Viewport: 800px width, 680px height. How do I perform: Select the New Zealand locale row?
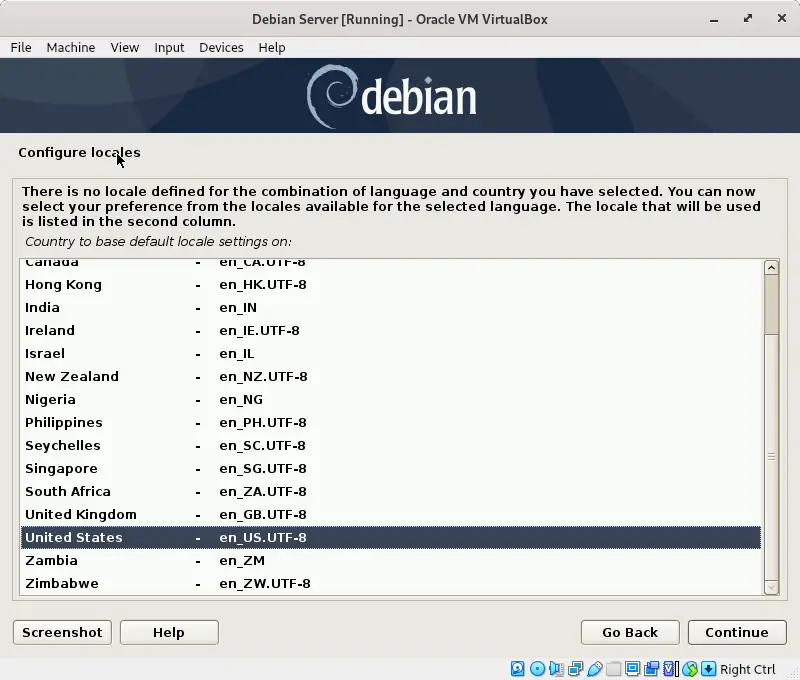pos(391,376)
